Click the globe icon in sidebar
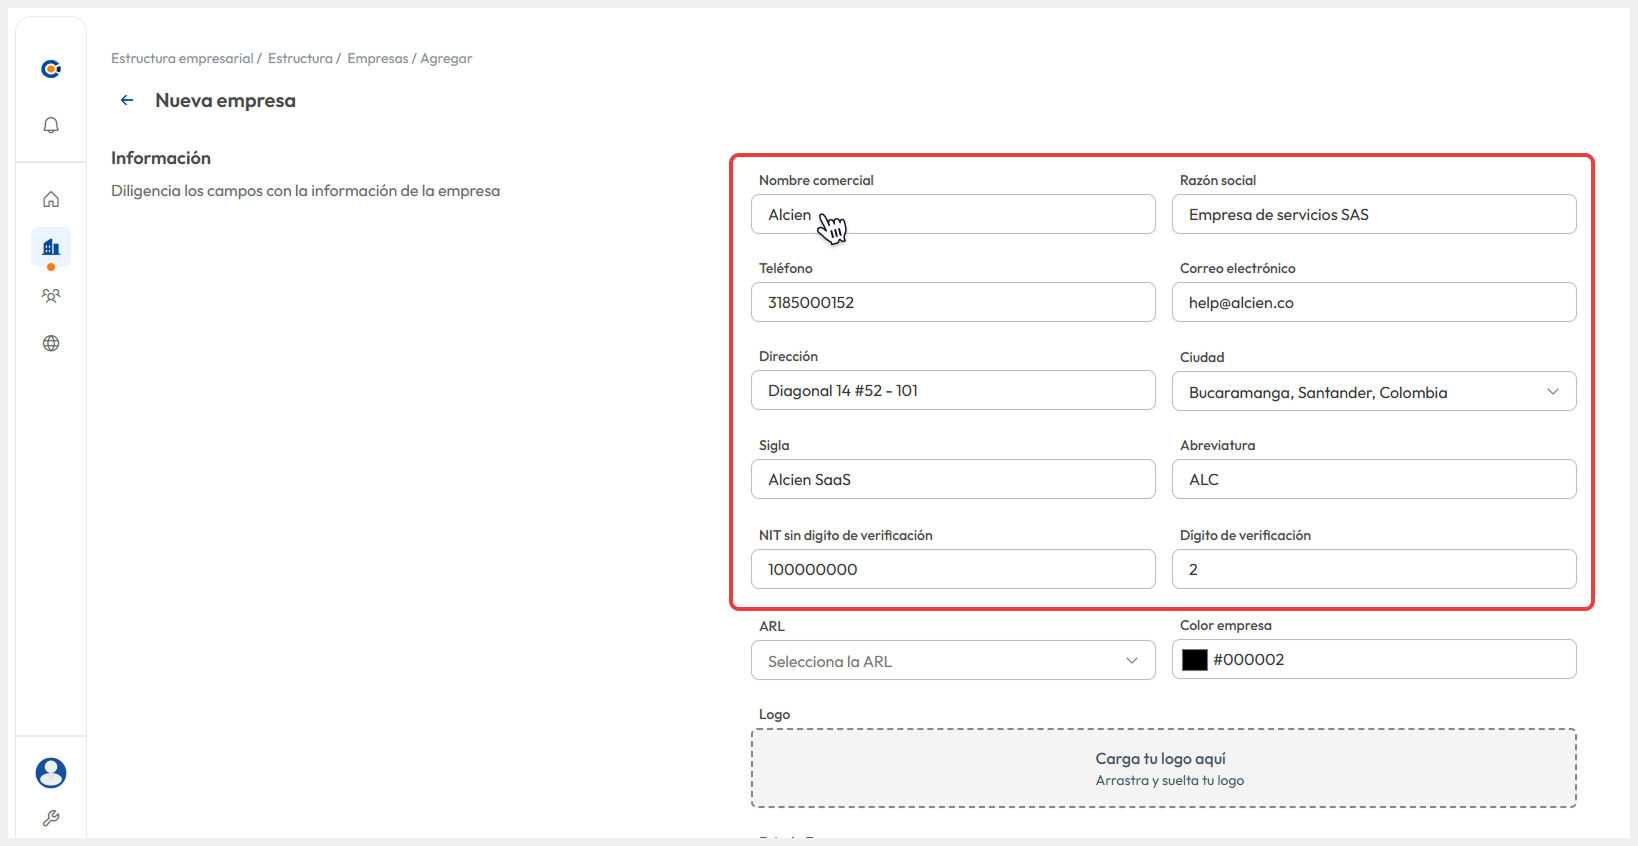This screenshot has width=1638, height=846. 51,343
